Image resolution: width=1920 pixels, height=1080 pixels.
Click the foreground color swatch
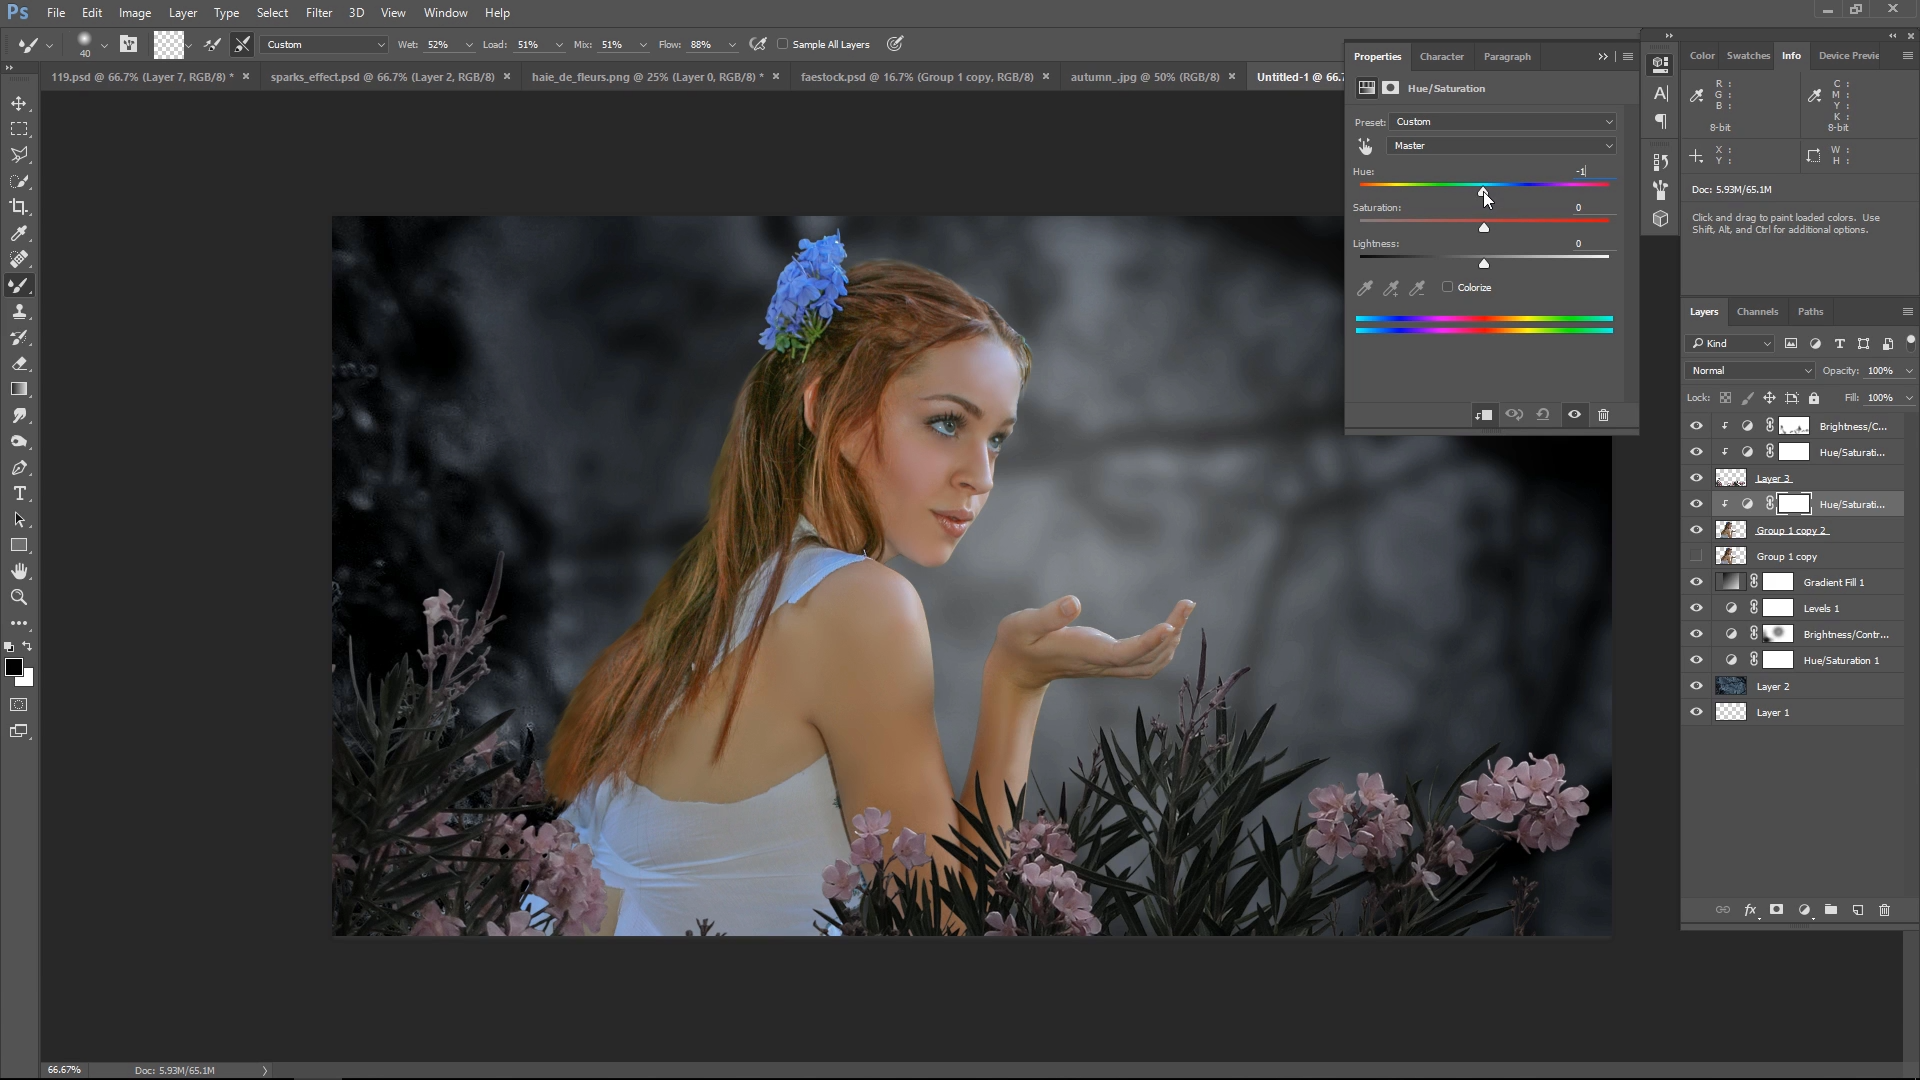(13, 667)
